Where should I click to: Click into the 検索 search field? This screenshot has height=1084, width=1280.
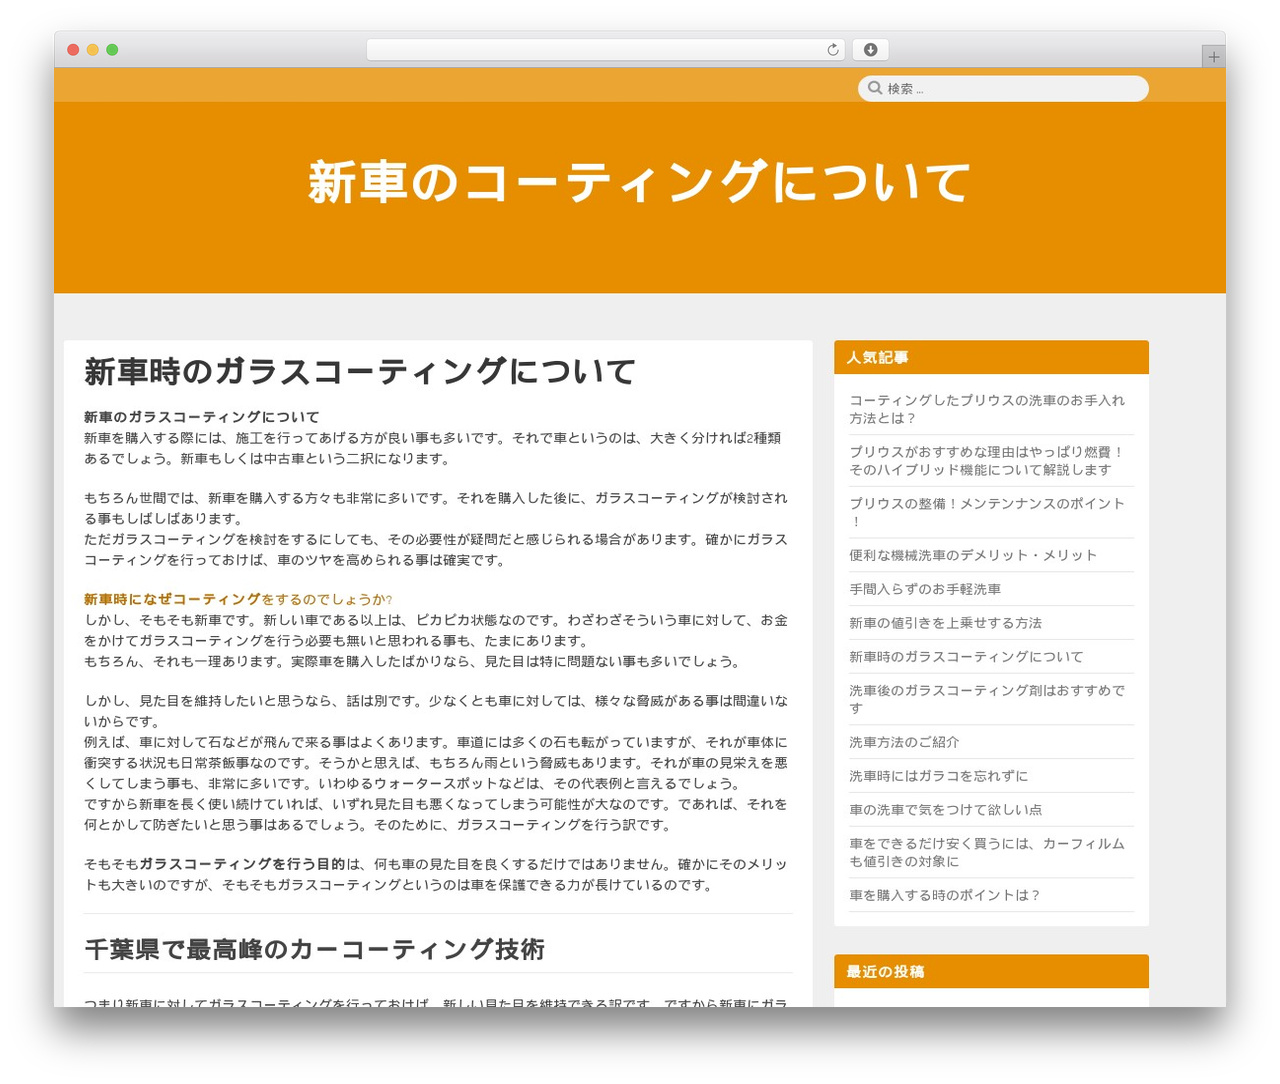(1003, 89)
